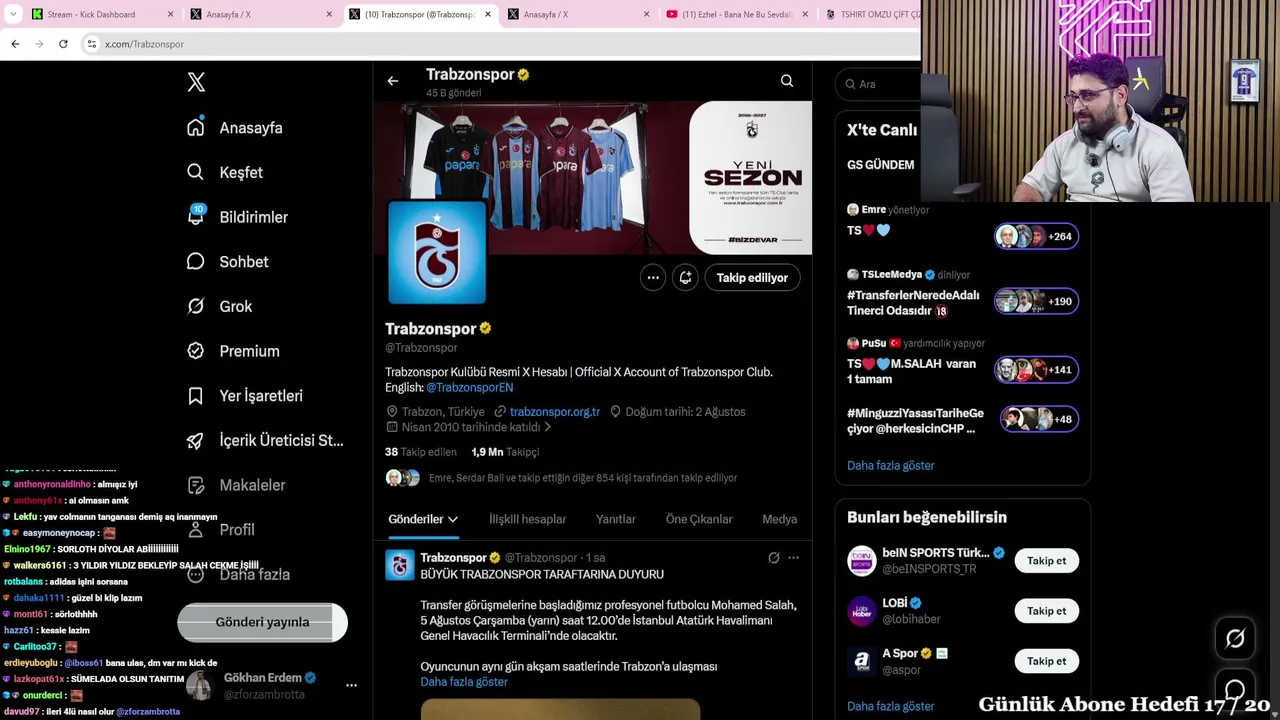Go back with profile header arrow

393,81
